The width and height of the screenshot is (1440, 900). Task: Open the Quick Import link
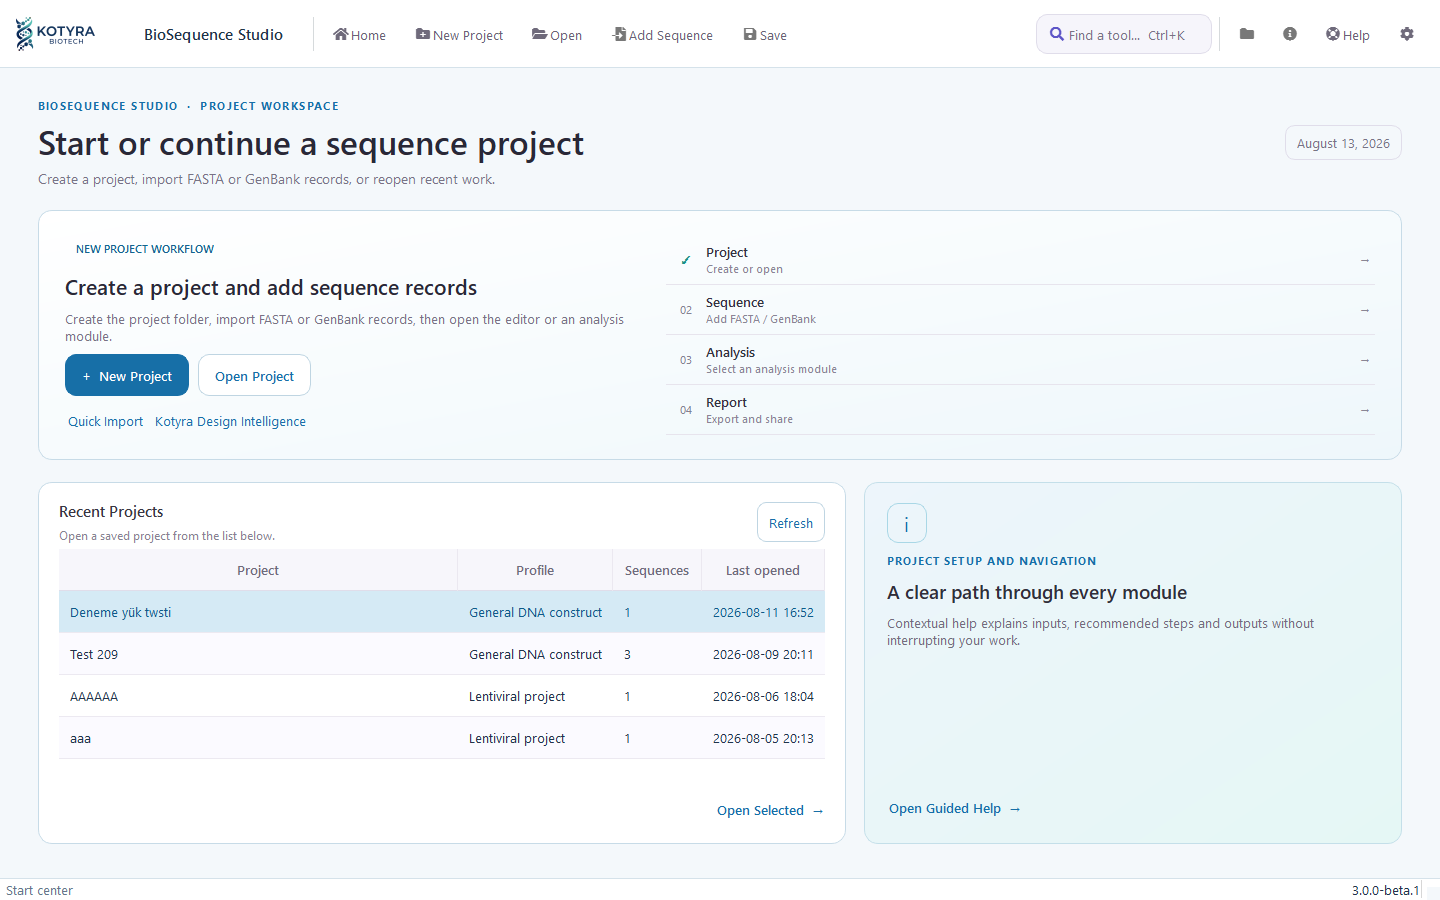pyautogui.click(x=105, y=421)
